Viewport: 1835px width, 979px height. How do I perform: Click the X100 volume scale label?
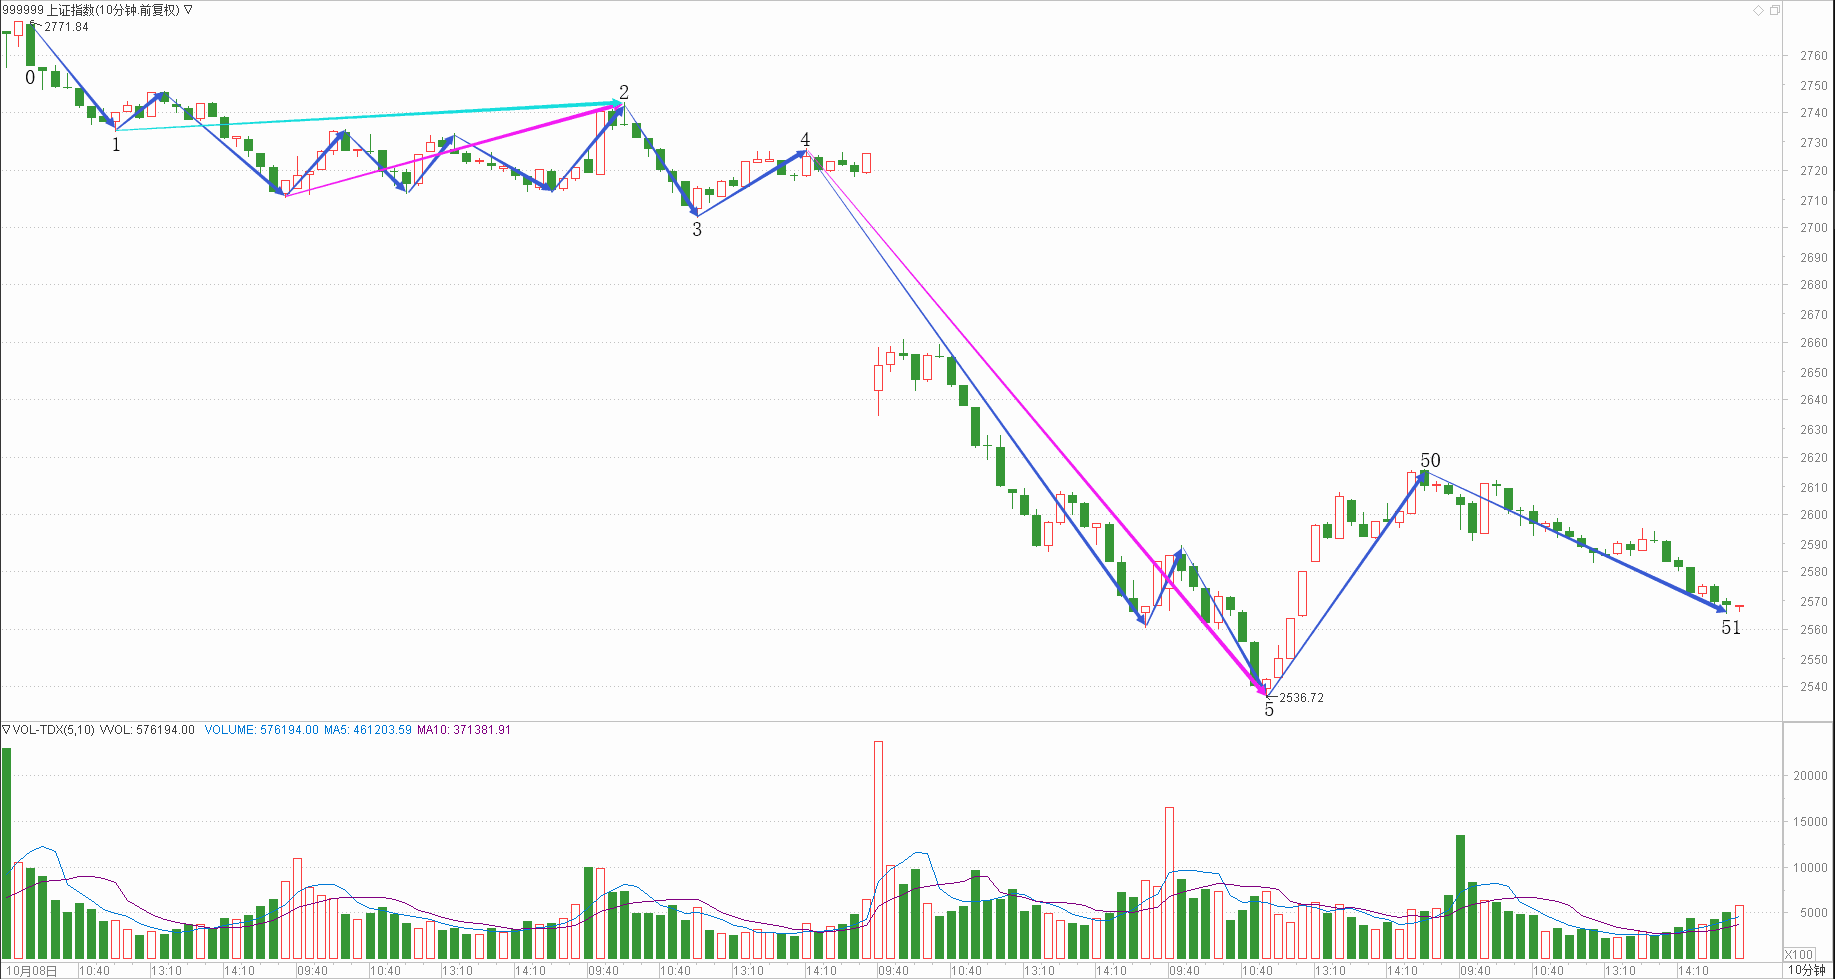[x=1799, y=954]
